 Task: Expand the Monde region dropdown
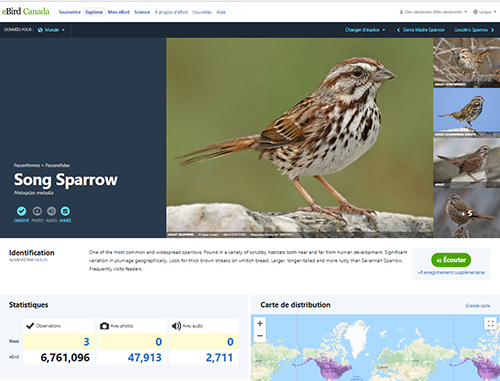pos(51,30)
